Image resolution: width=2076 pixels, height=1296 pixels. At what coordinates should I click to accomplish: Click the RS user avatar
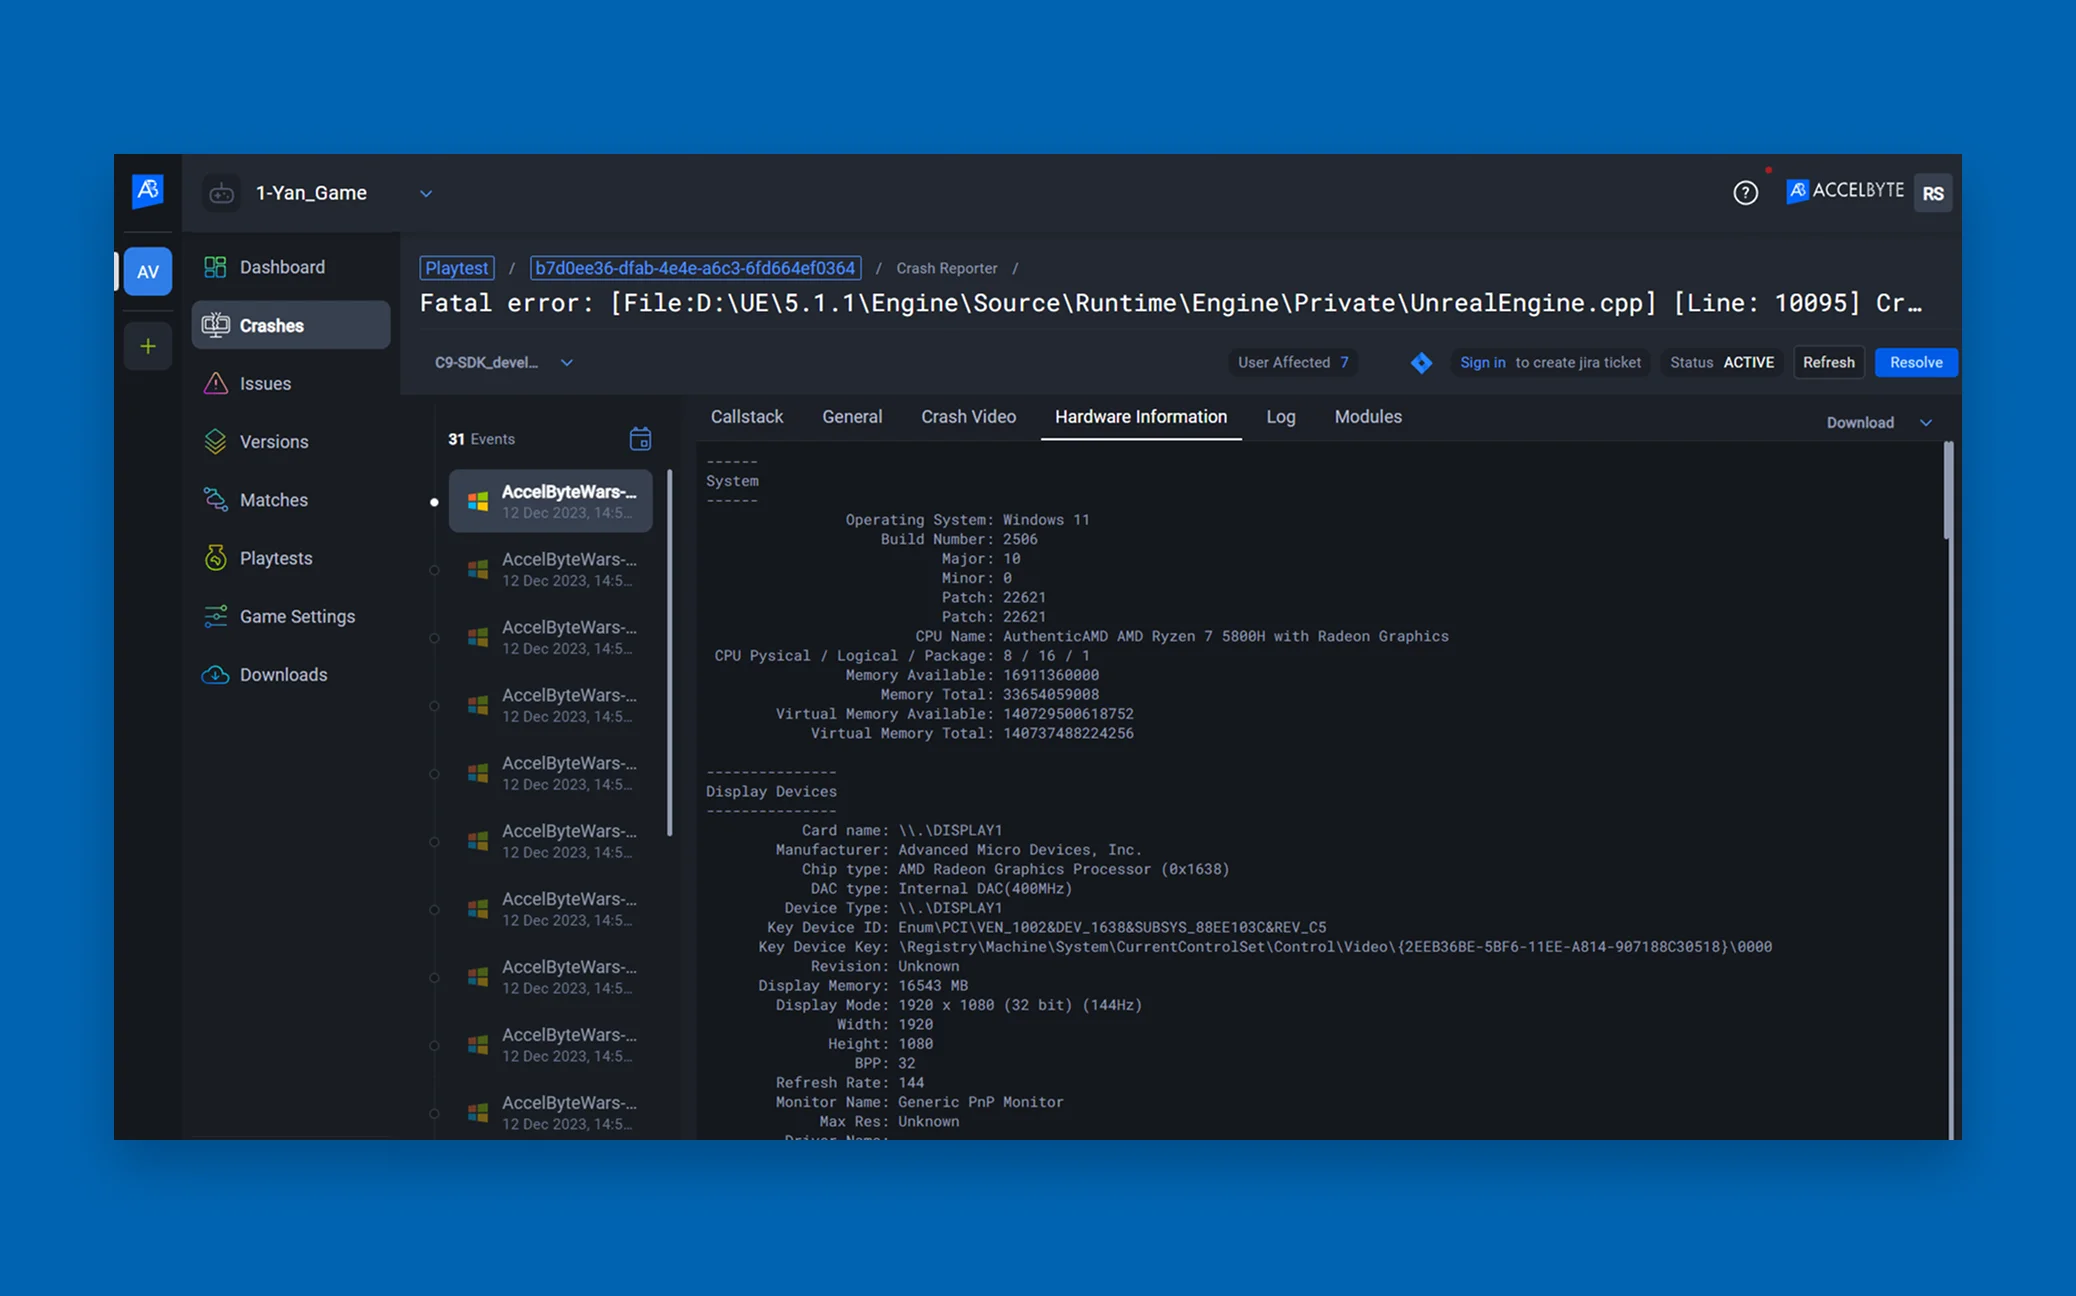coord(1933,193)
